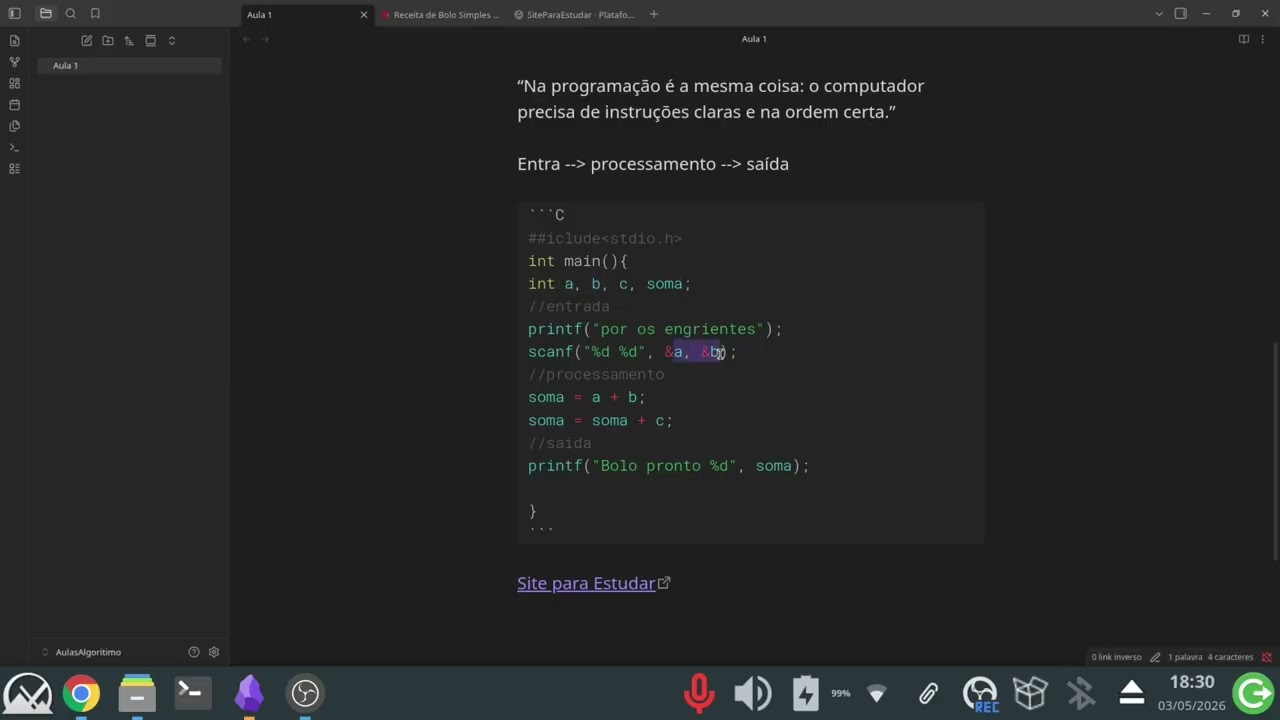Open Obsidian from the taskbar
The height and width of the screenshot is (720, 1280).
click(249, 693)
